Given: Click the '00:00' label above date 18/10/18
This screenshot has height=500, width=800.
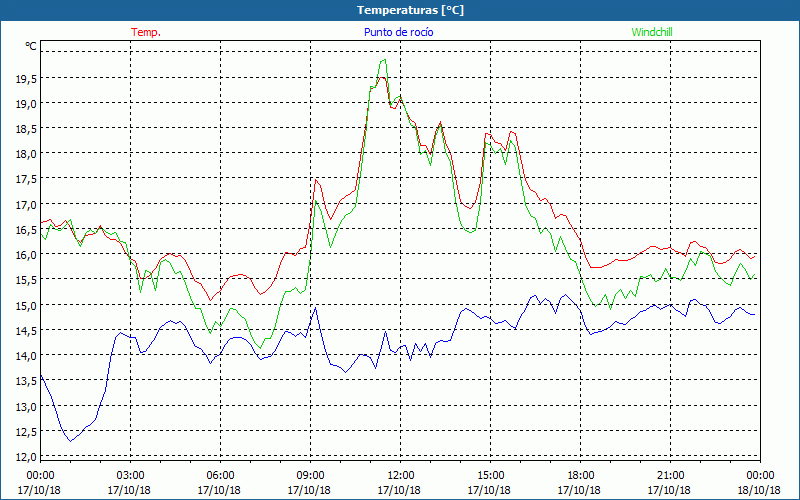Looking at the screenshot, I should pos(760,476).
